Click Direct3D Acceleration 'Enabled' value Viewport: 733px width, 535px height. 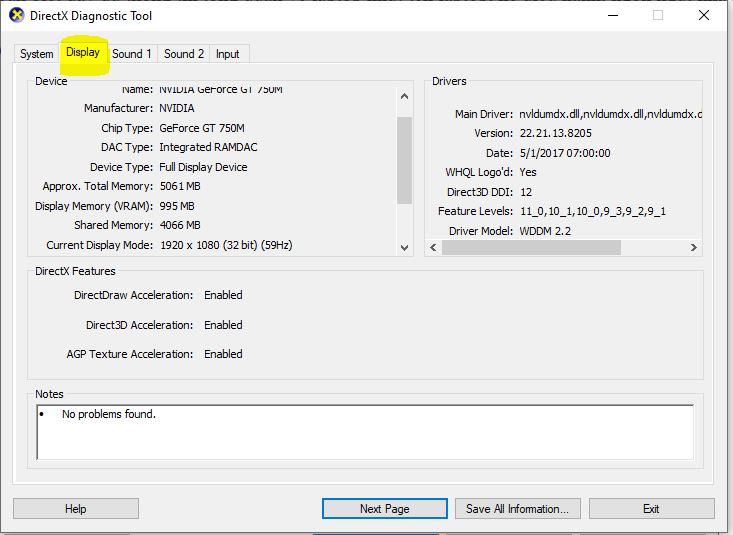pos(223,325)
